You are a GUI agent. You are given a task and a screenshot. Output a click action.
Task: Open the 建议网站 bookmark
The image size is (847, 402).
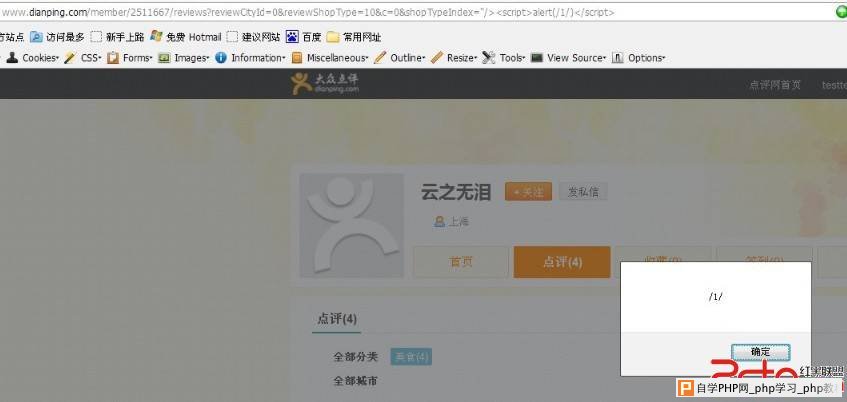253,37
